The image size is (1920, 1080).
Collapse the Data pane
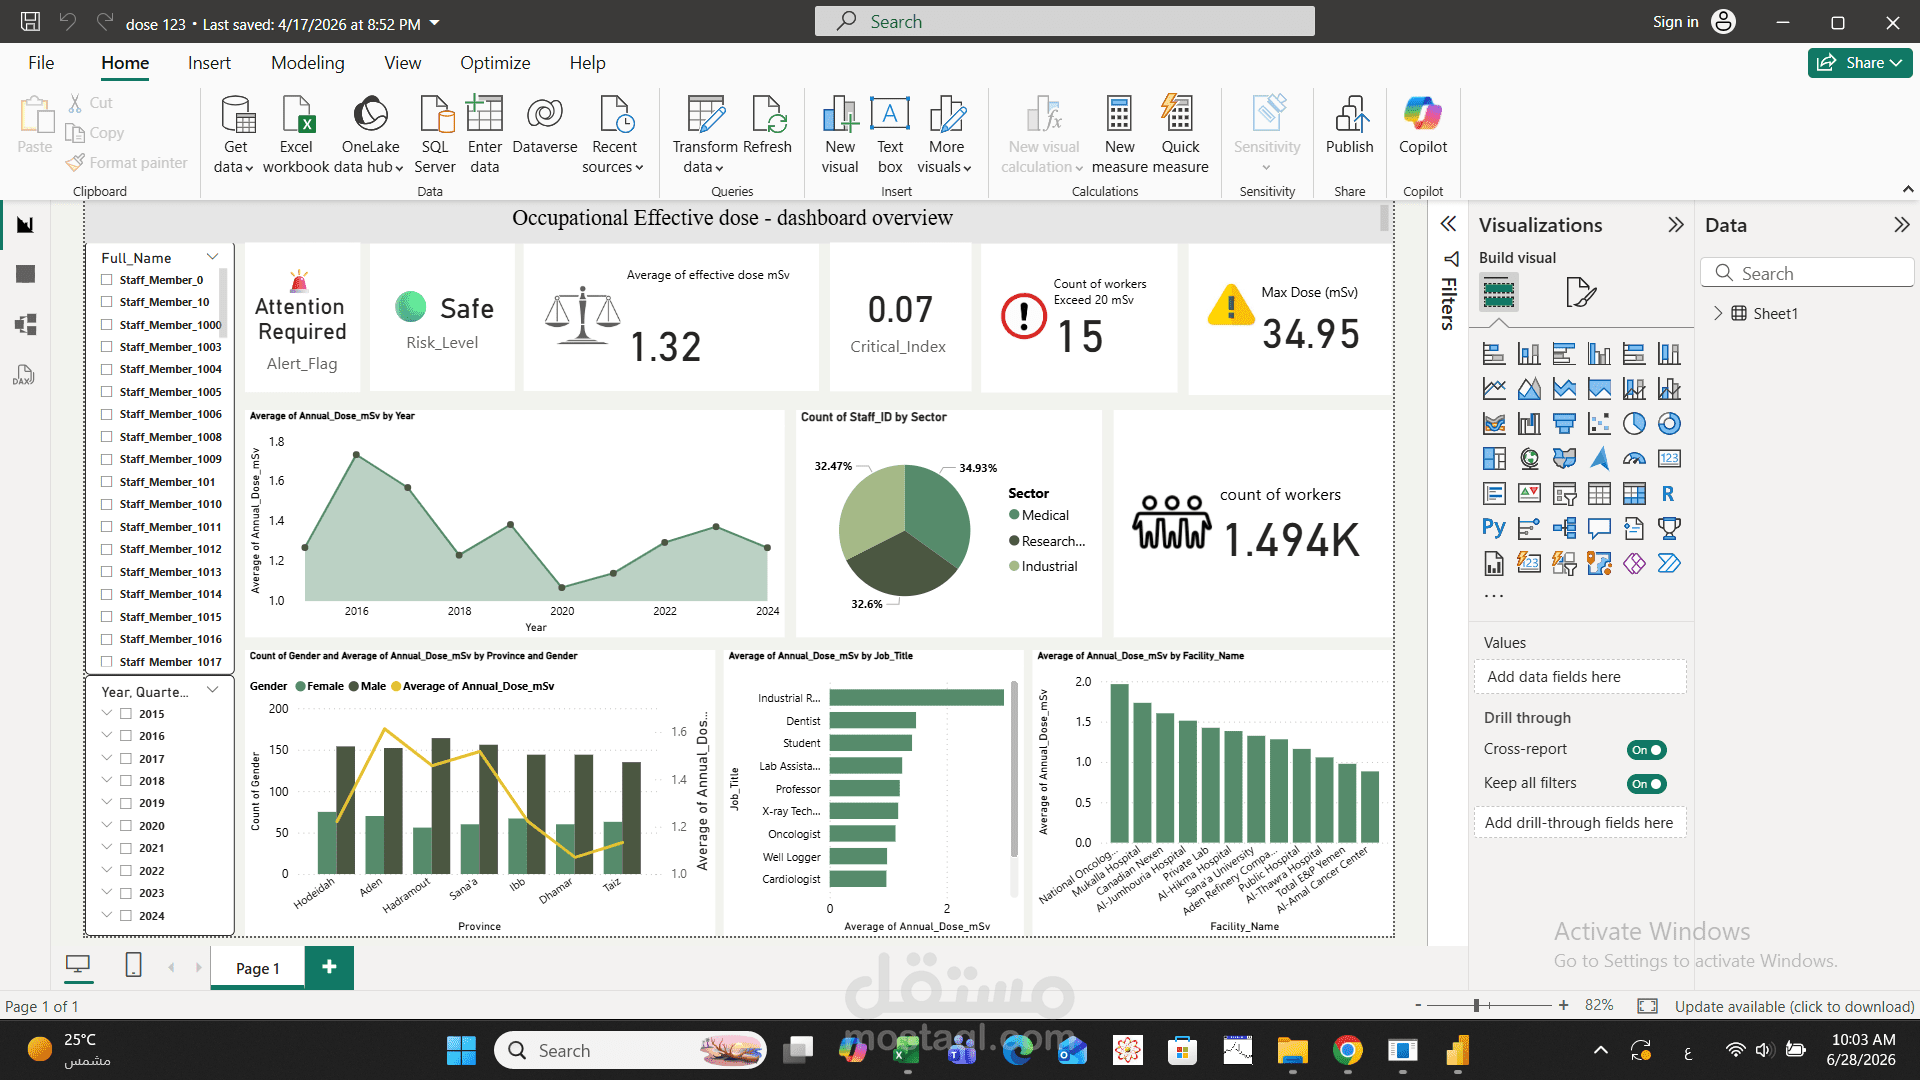click(1901, 225)
